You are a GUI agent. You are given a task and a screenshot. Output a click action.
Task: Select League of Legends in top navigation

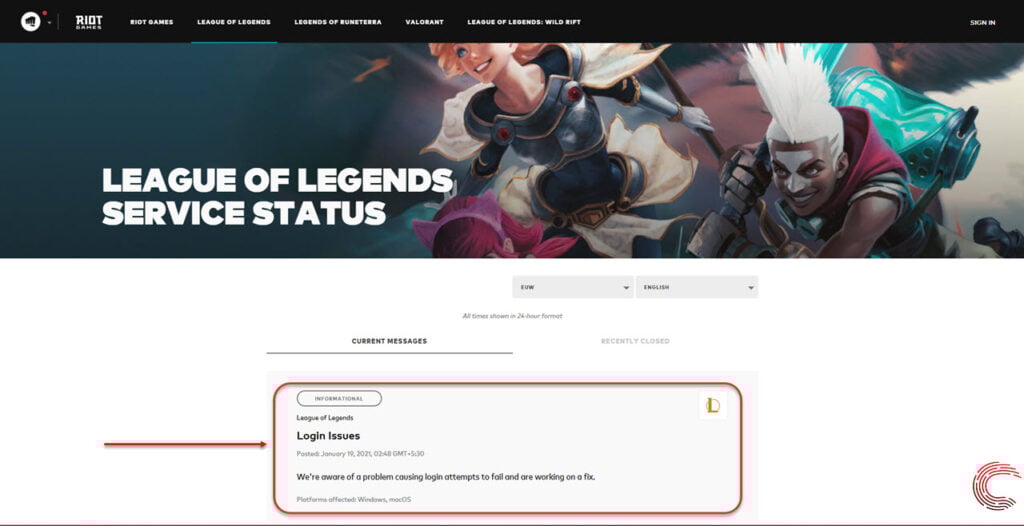click(x=234, y=22)
